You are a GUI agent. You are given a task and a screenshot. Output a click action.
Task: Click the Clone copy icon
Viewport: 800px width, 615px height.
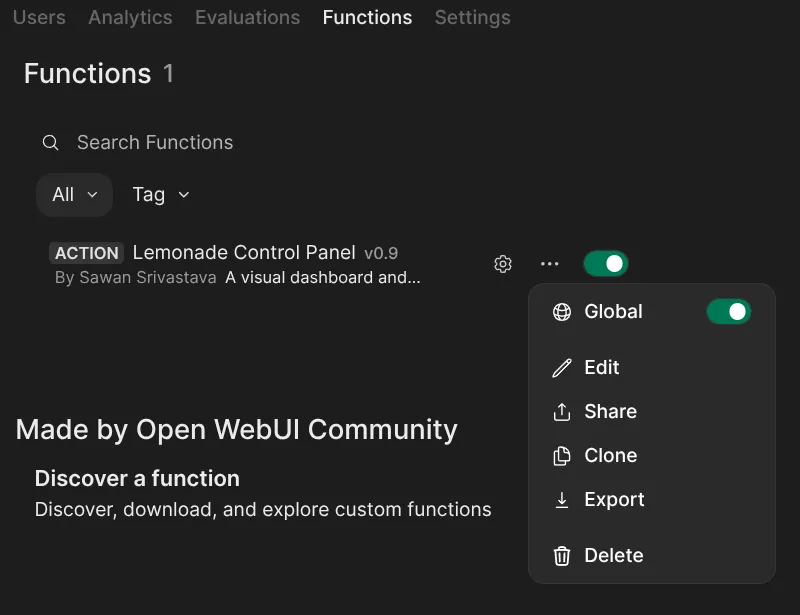pyautogui.click(x=562, y=456)
